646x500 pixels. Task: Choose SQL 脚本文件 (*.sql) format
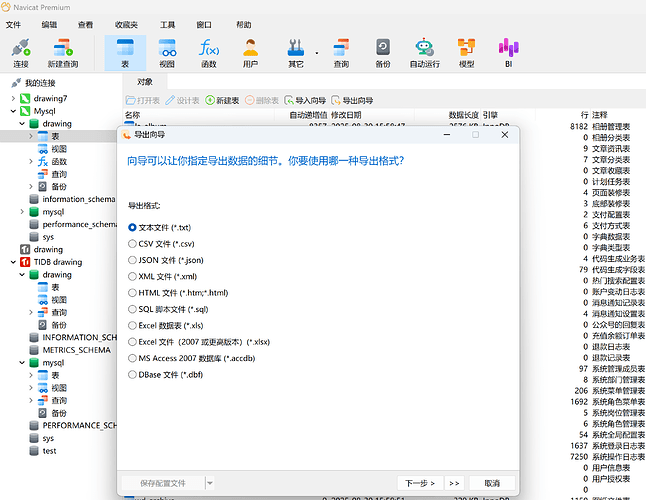[x=168, y=309]
